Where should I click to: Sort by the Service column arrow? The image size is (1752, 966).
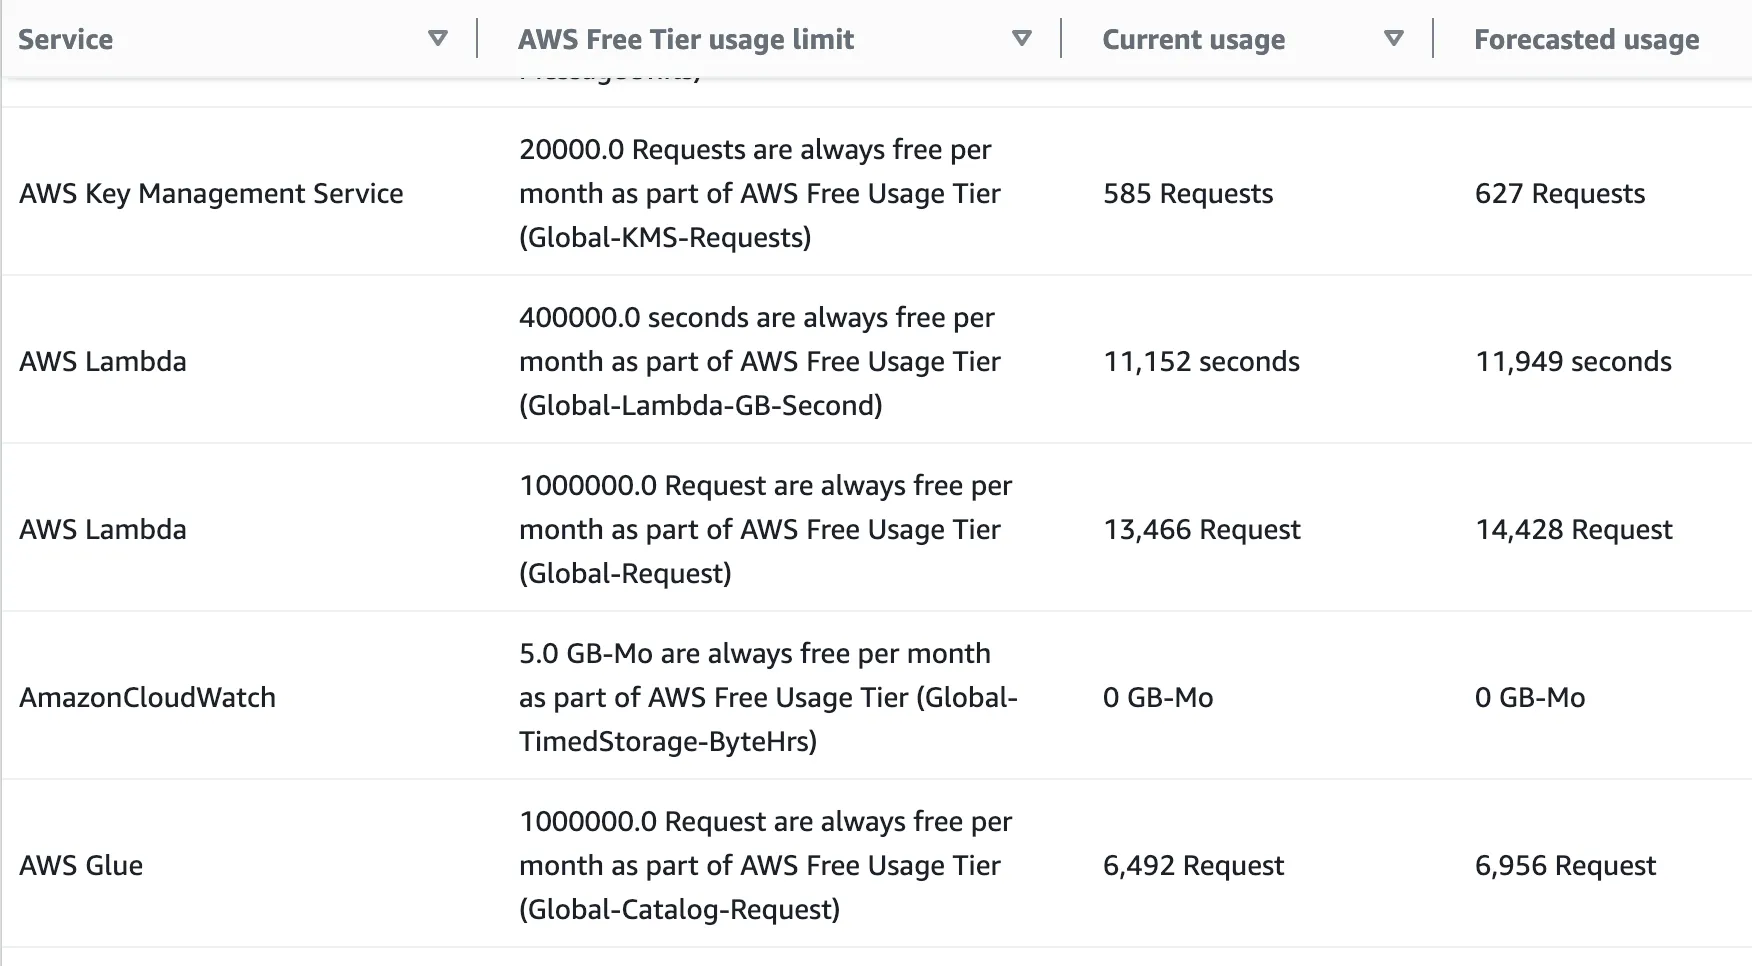437,39
